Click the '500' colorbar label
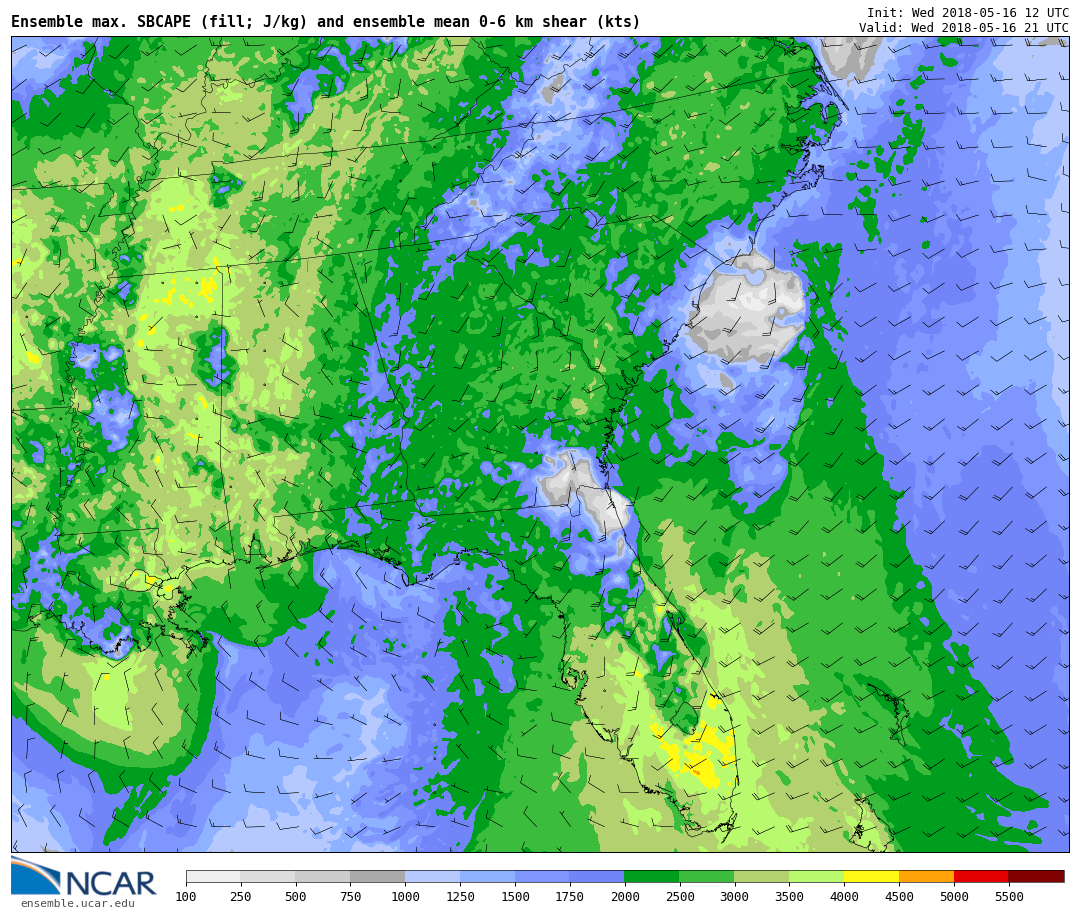The width and height of the screenshot is (1080, 915). tap(295, 896)
